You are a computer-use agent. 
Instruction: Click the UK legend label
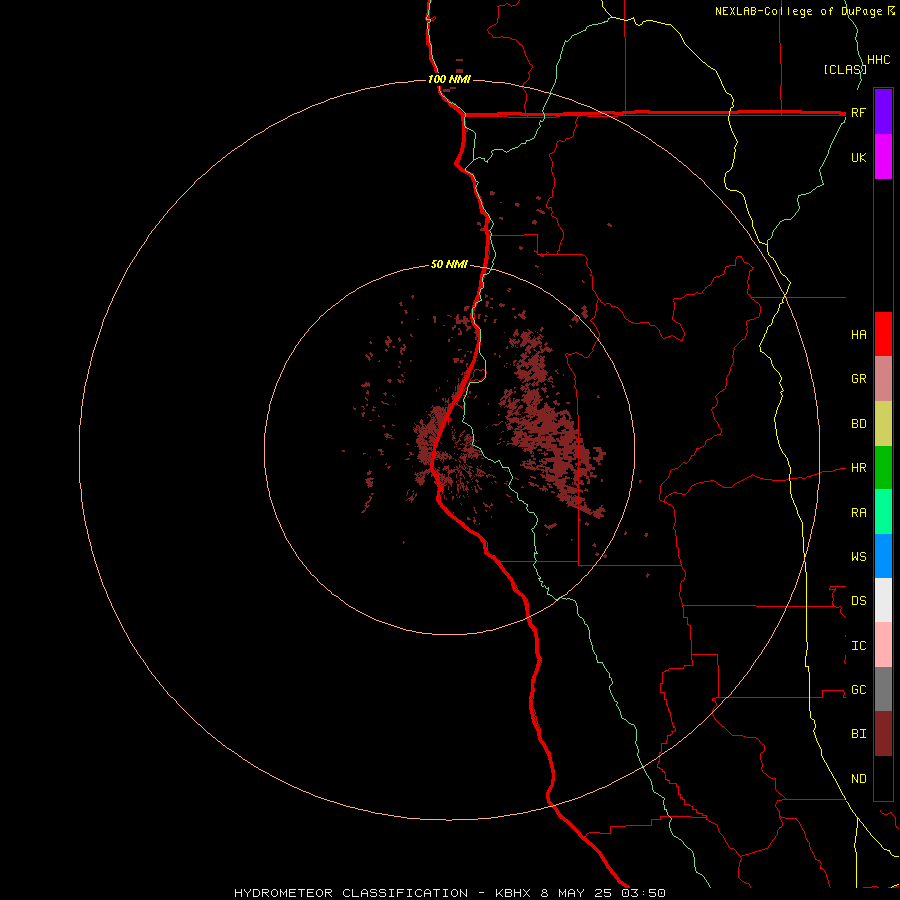coord(859,157)
